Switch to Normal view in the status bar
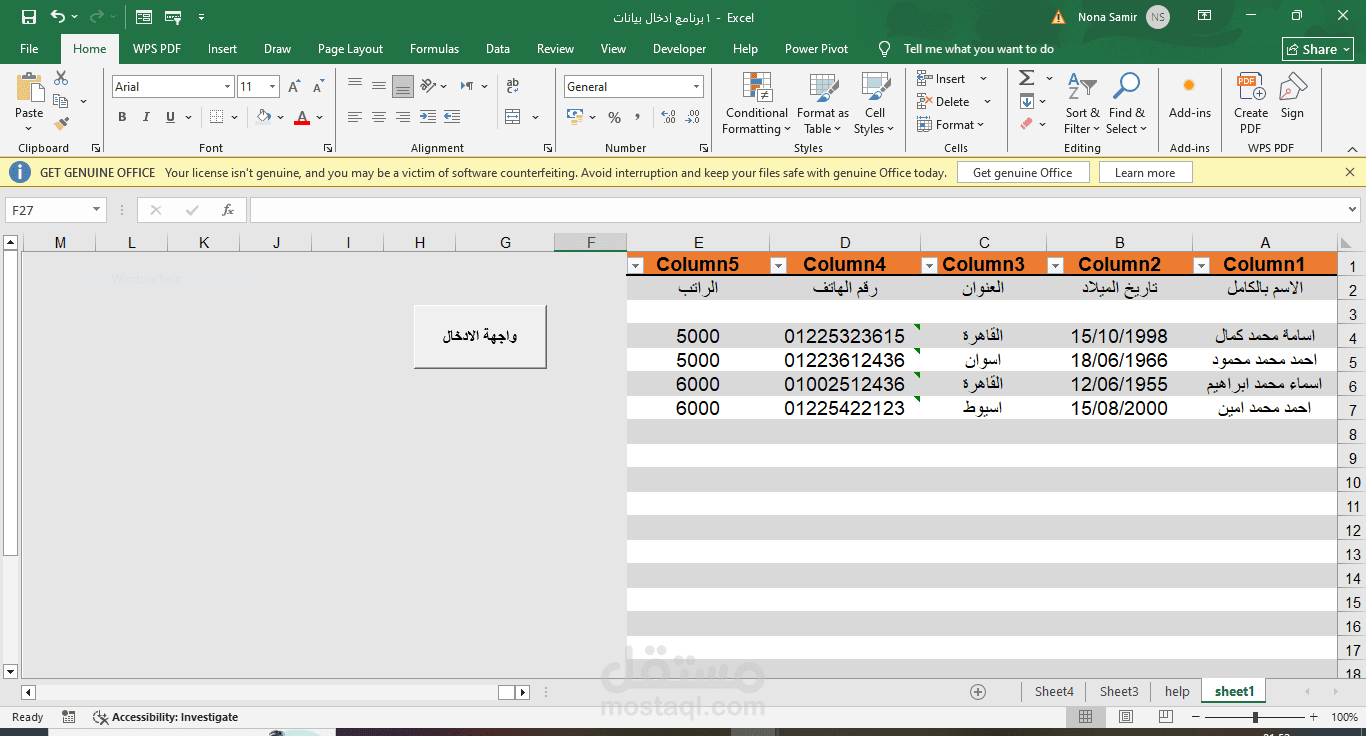The image size is (1366, 736). (x=1085, y=717)
